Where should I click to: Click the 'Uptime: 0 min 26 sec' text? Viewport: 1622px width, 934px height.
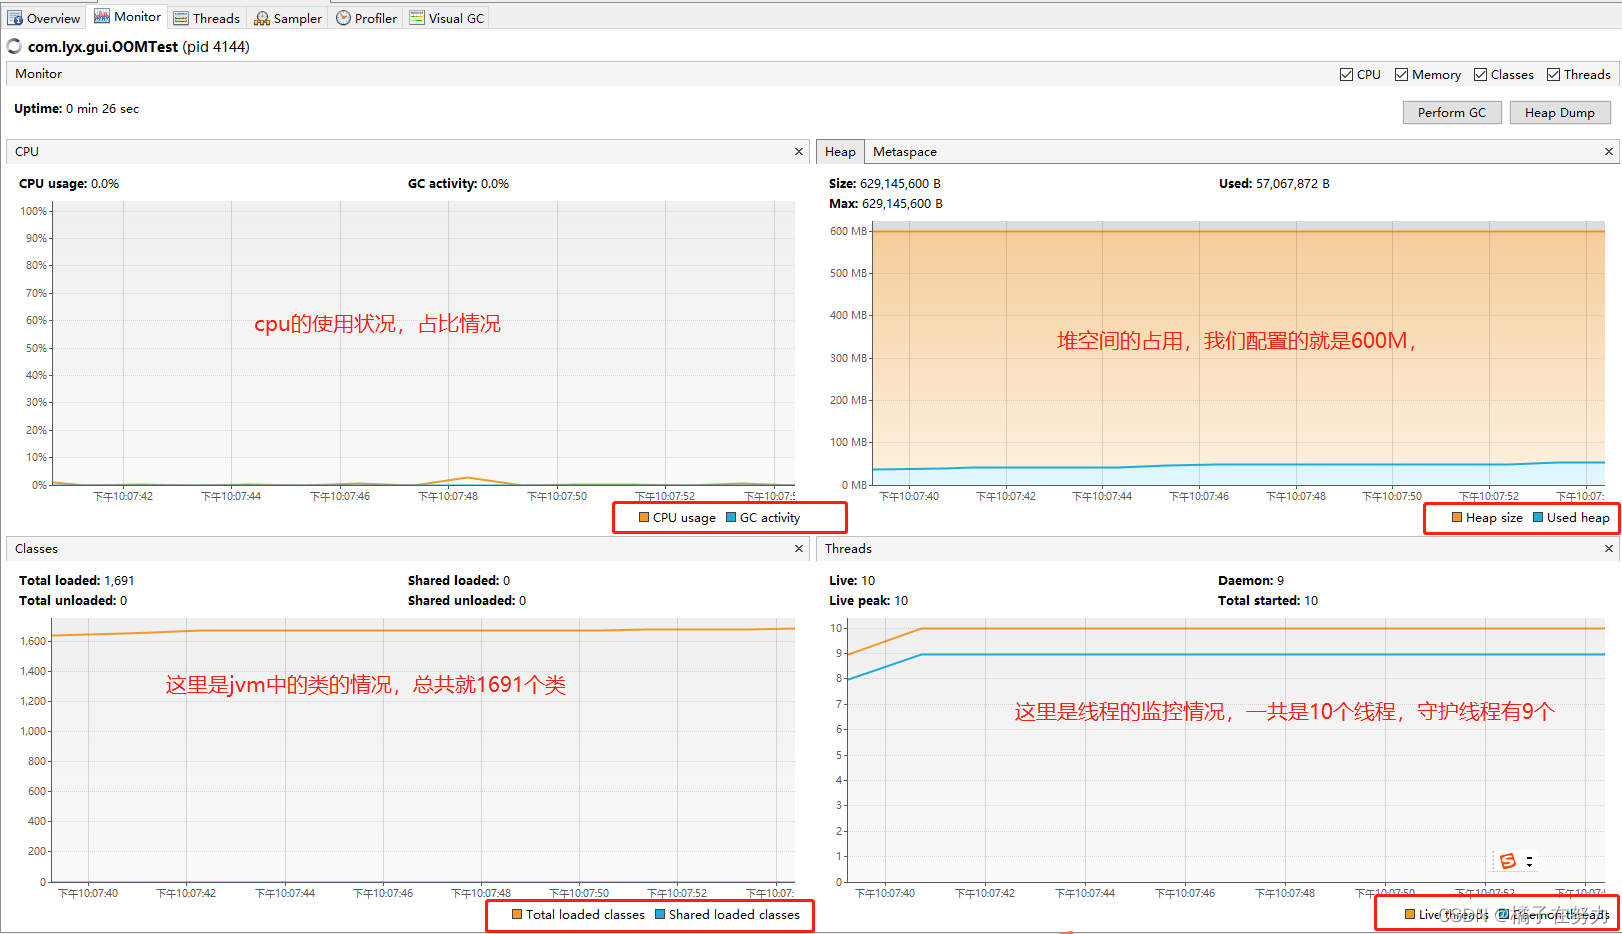[77, 109]
